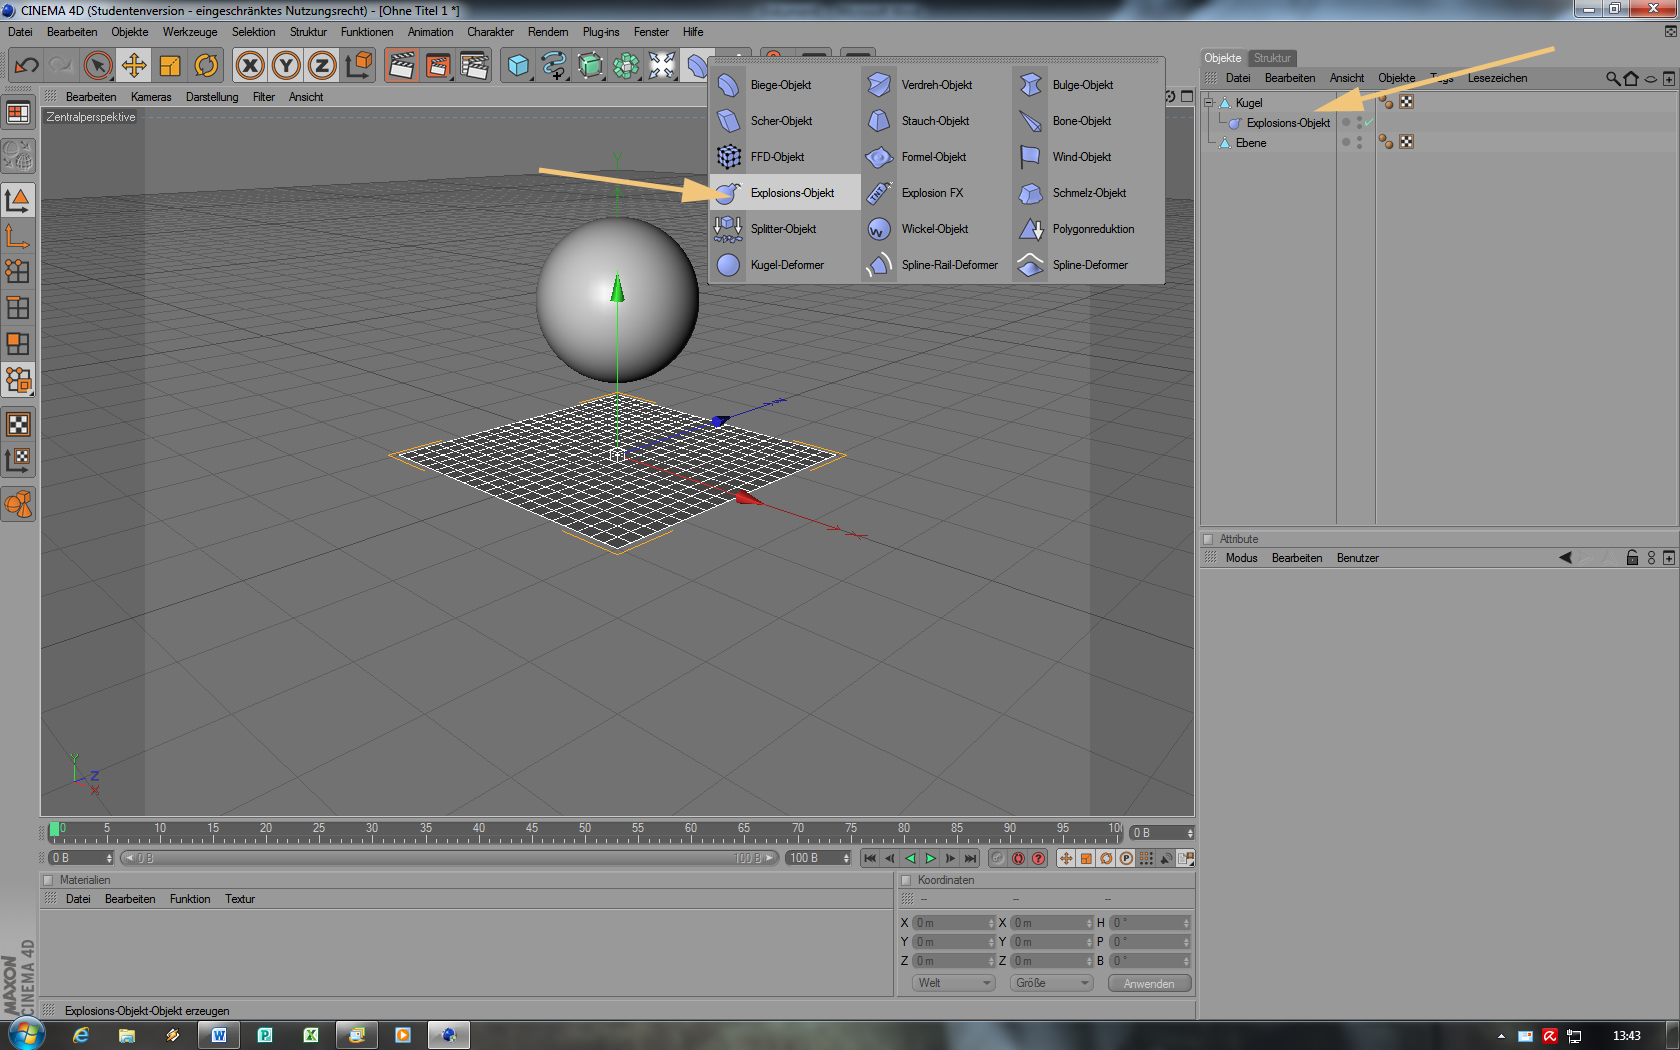Image resolution: width=1680 pixels, height=1050 pixels.
Task: Click the object manager home icon
Action: (x=1631, y=78)
